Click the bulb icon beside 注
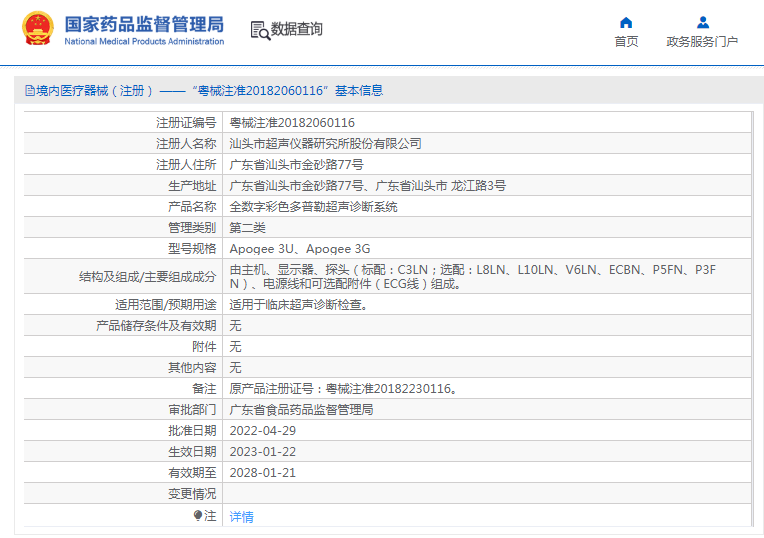This screenshot has height=538, width=764. (198, 515)
